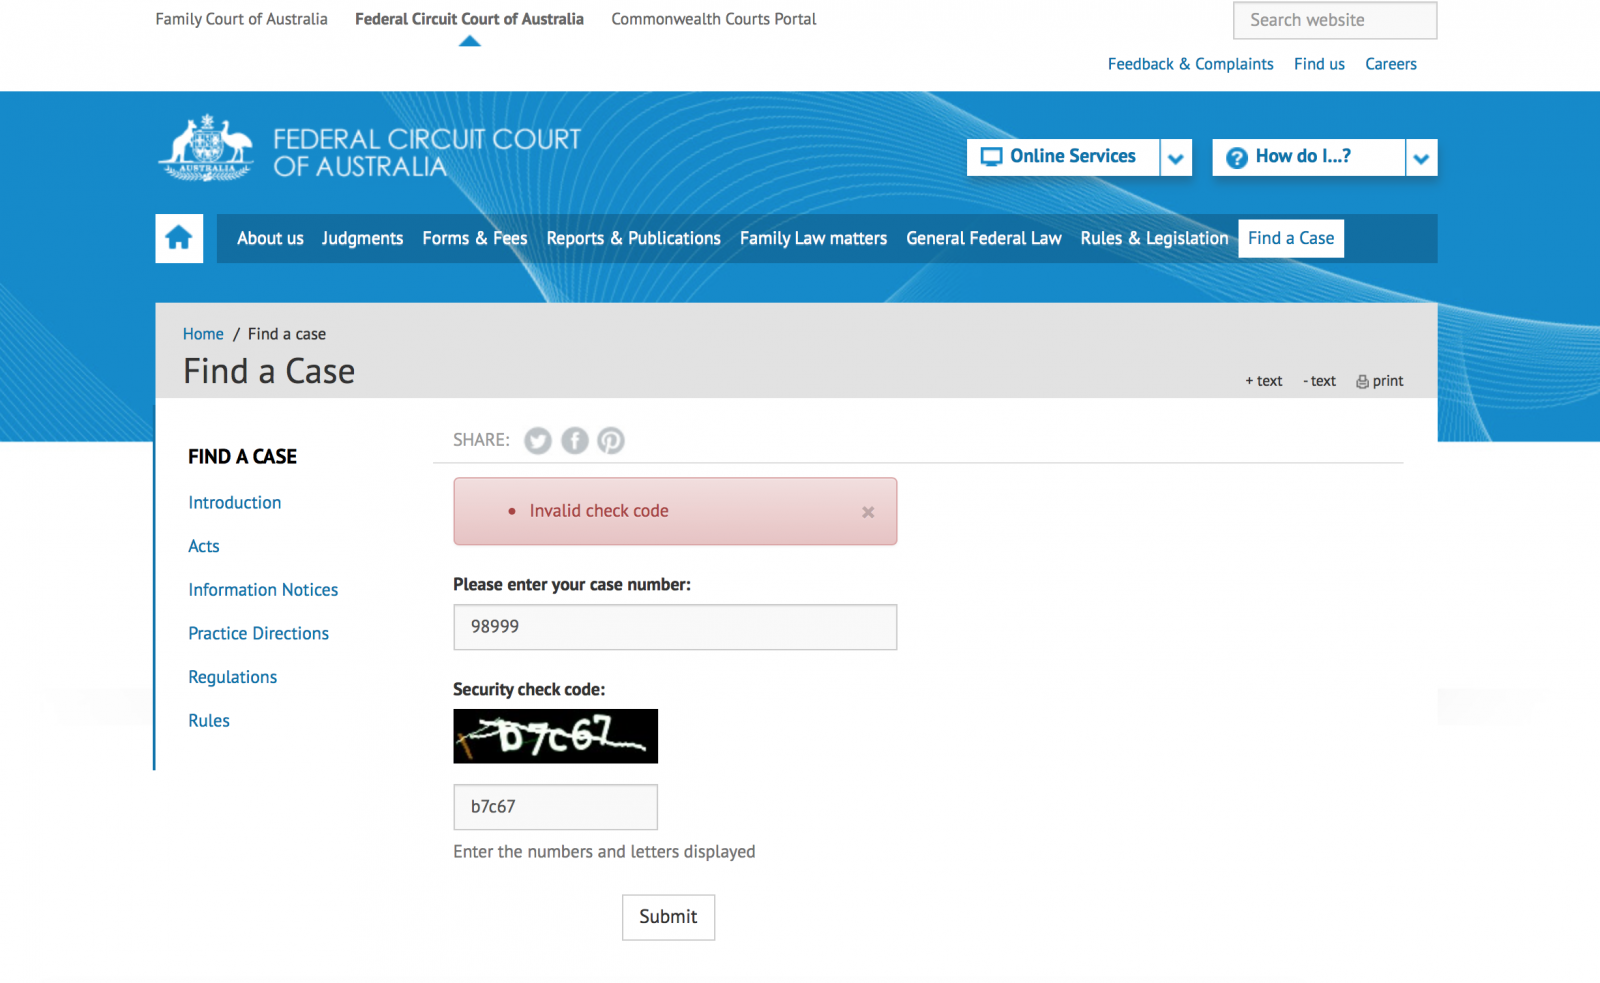Click the Federal Circuit Court coat of arms logo

[x=206, y=147]
